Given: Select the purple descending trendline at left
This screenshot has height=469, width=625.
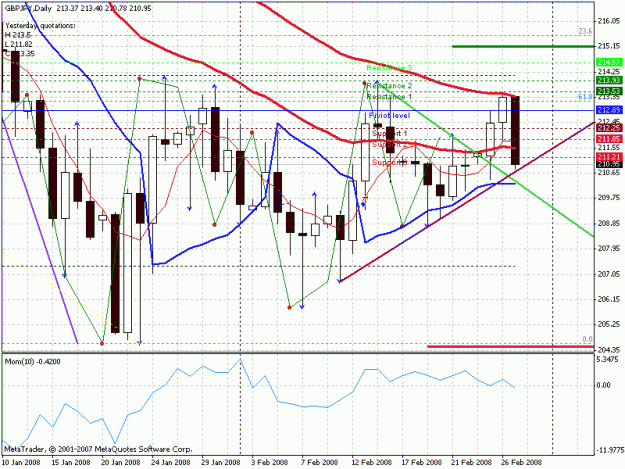Looking at the screenshot, I should click(x=40, y=231).
